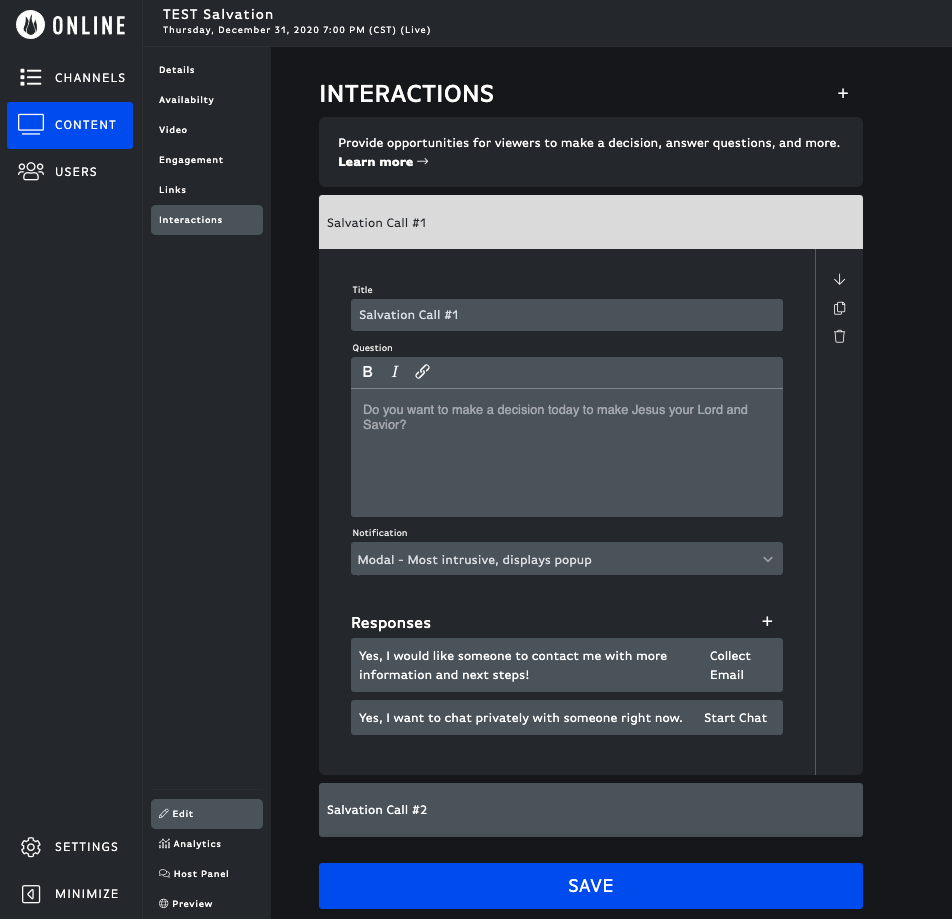This screenshot has width=952, height=919.
Task: Click the Minimize arrow icon
Action: tap(31, 894)
